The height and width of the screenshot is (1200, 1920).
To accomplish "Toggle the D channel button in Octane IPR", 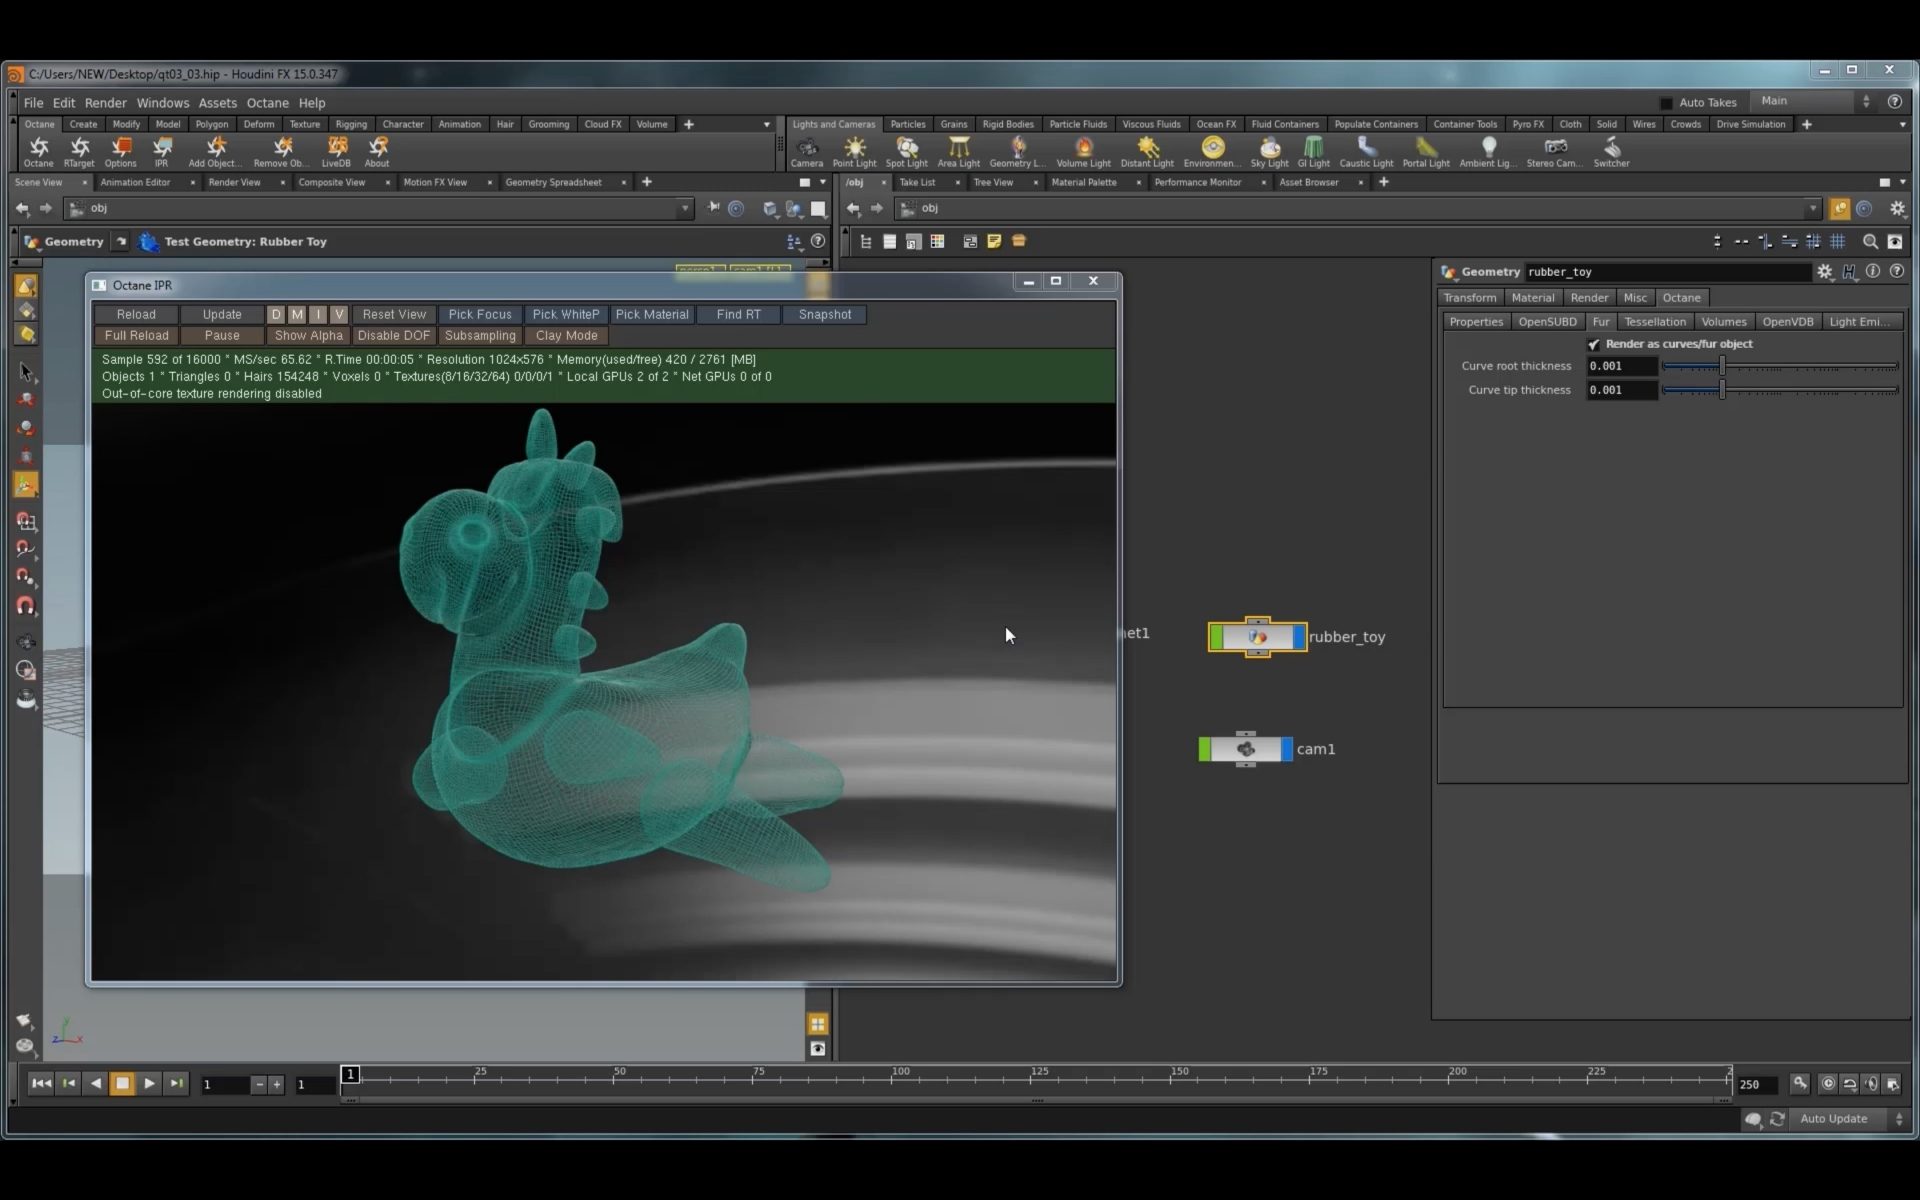I will click(276, 314).
